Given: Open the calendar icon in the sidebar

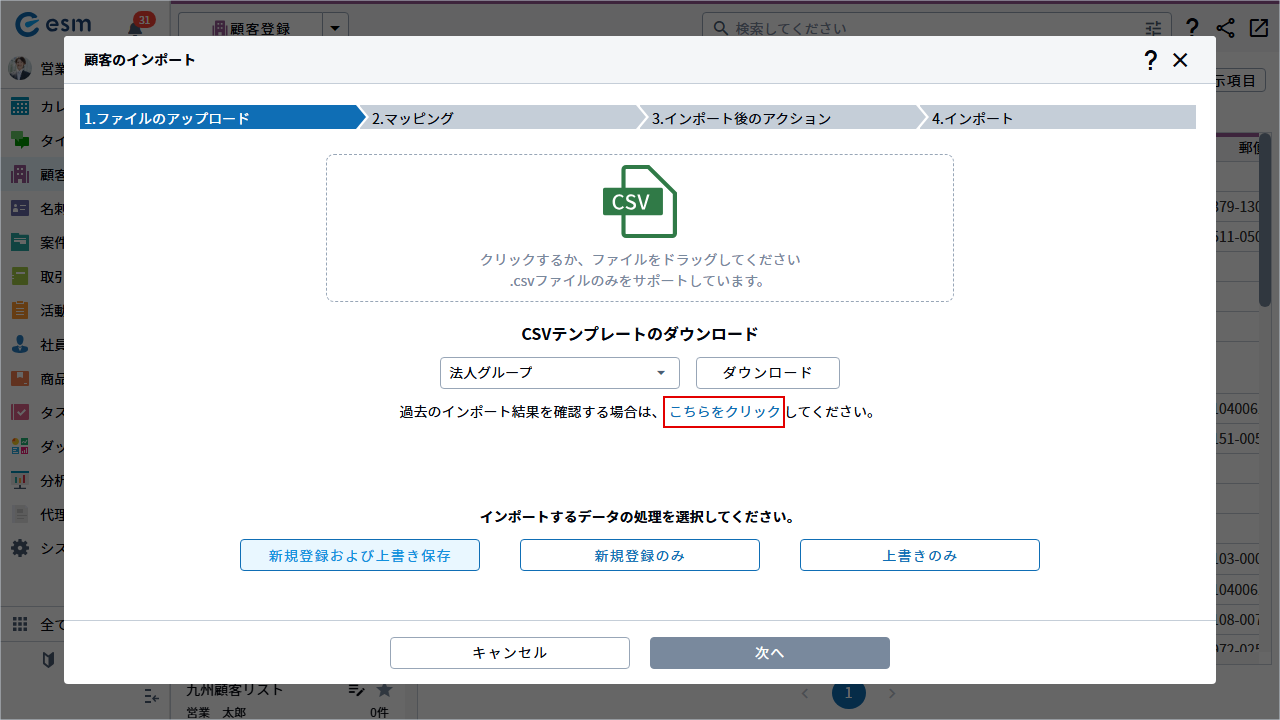Looking at the screenshot, I should click(x=20, y=107).
